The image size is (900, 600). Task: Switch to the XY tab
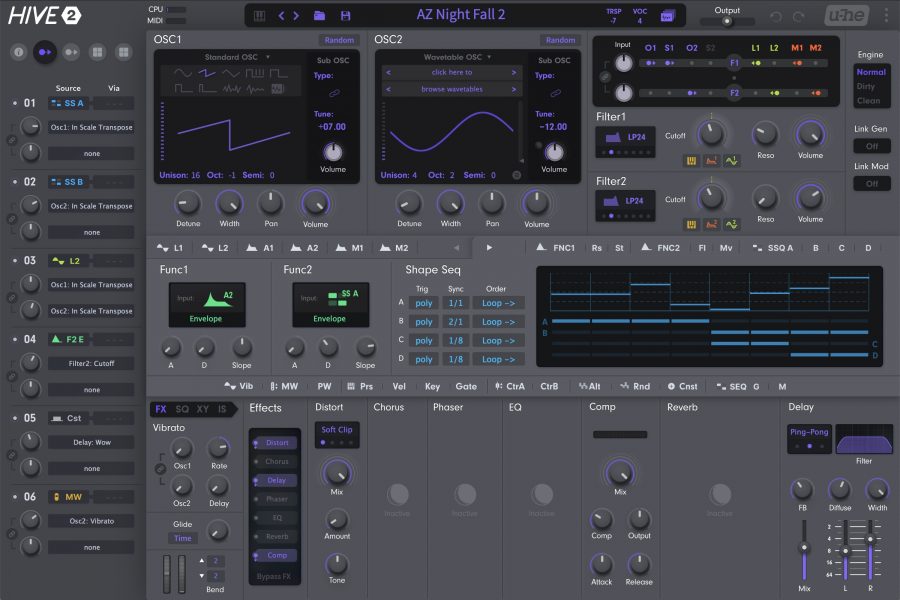[x=203, y=409]
